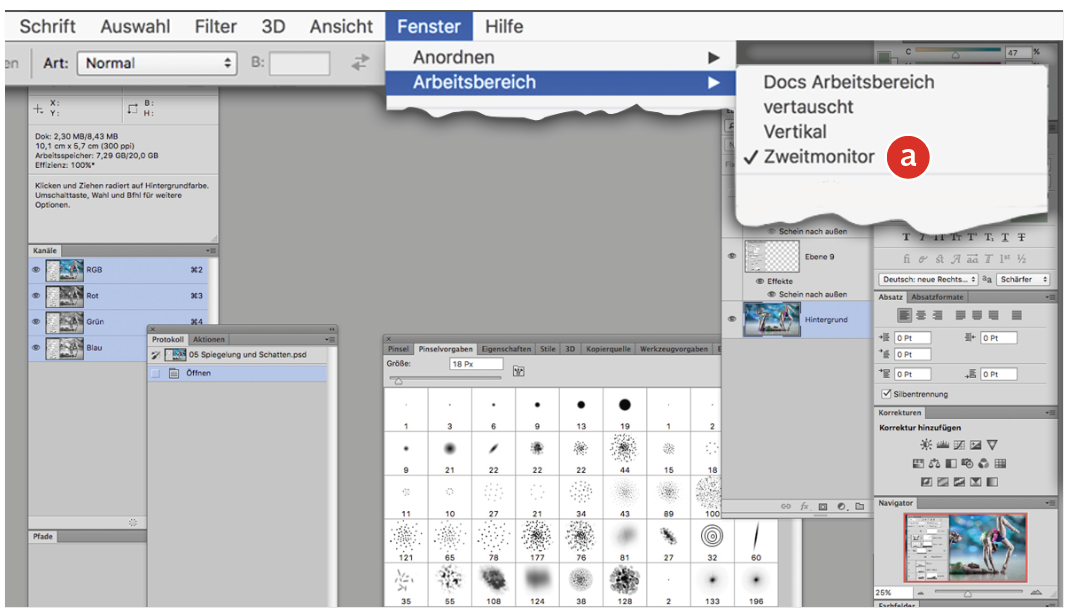Hide the Ebene 9 layer
Image resolution: width=1068 pixels, height=612 pixels.
732,257
